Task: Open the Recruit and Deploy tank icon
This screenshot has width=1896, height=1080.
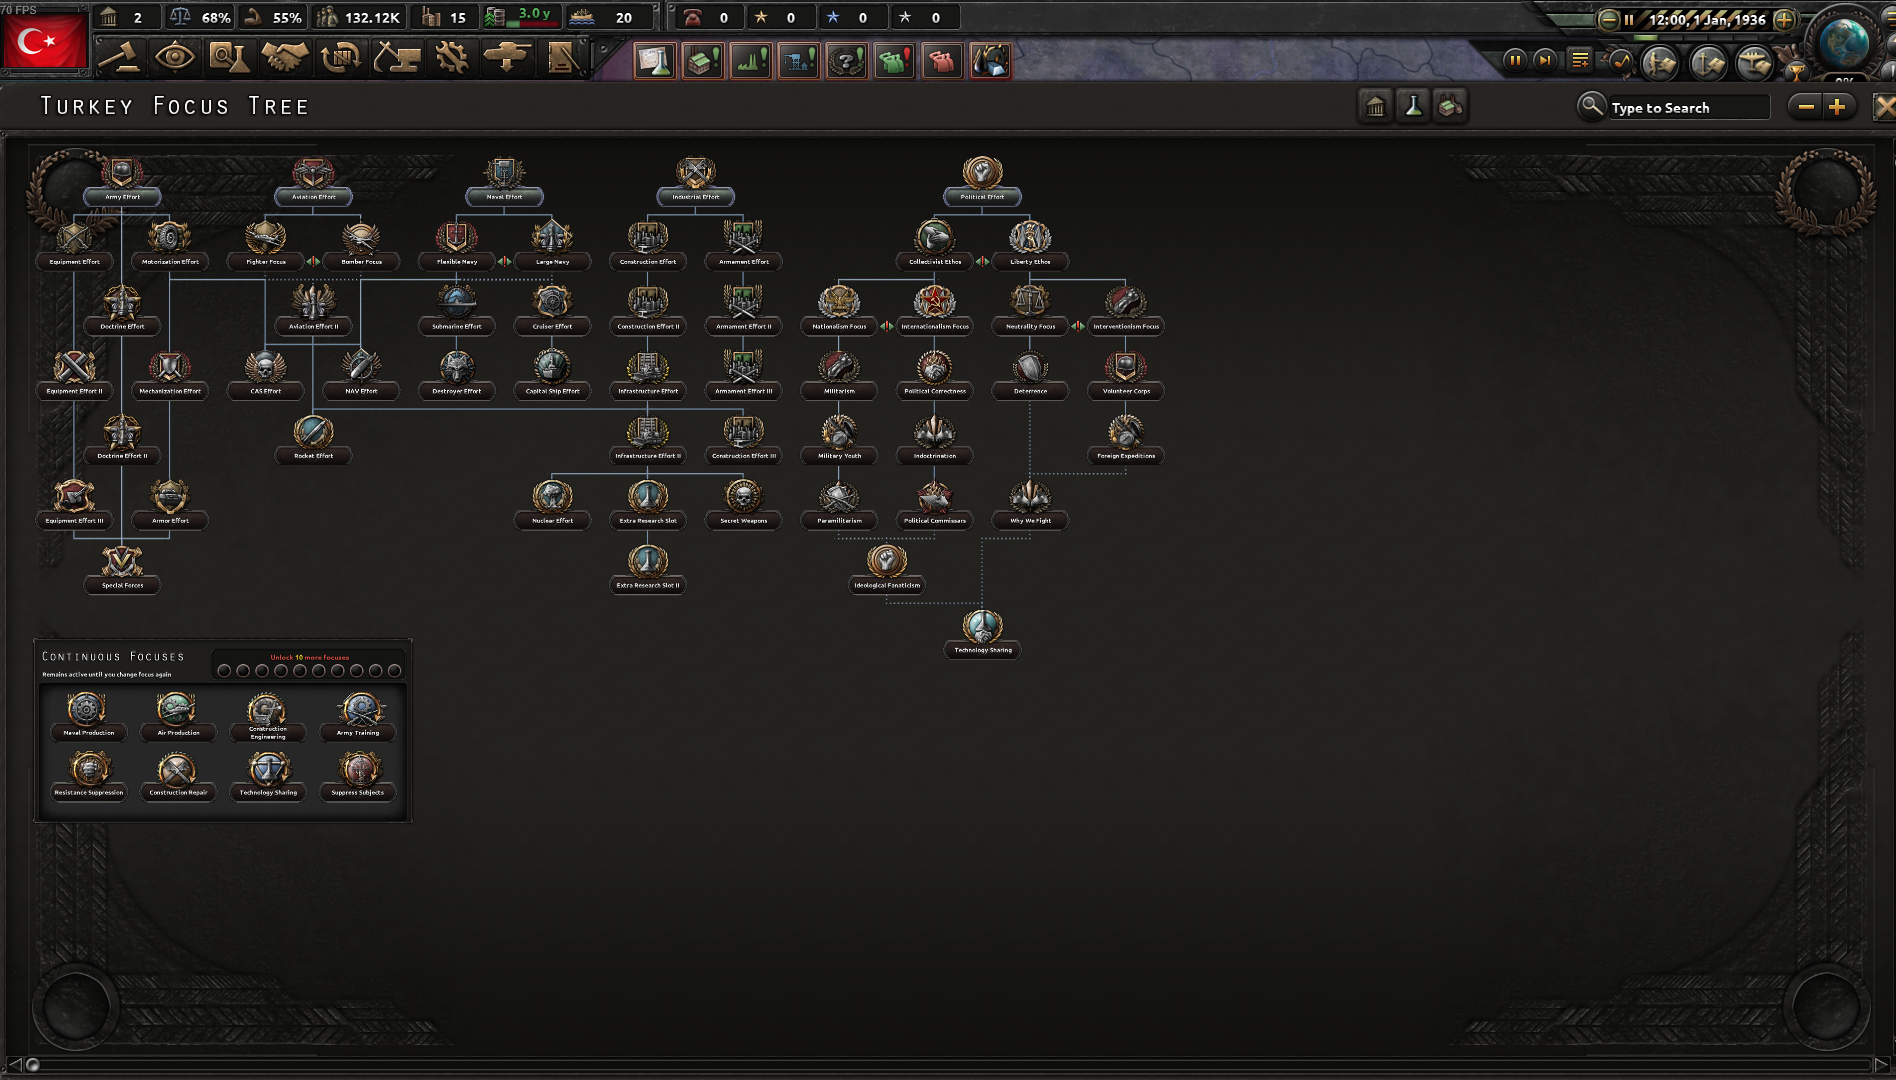Action: pos(506,57)
